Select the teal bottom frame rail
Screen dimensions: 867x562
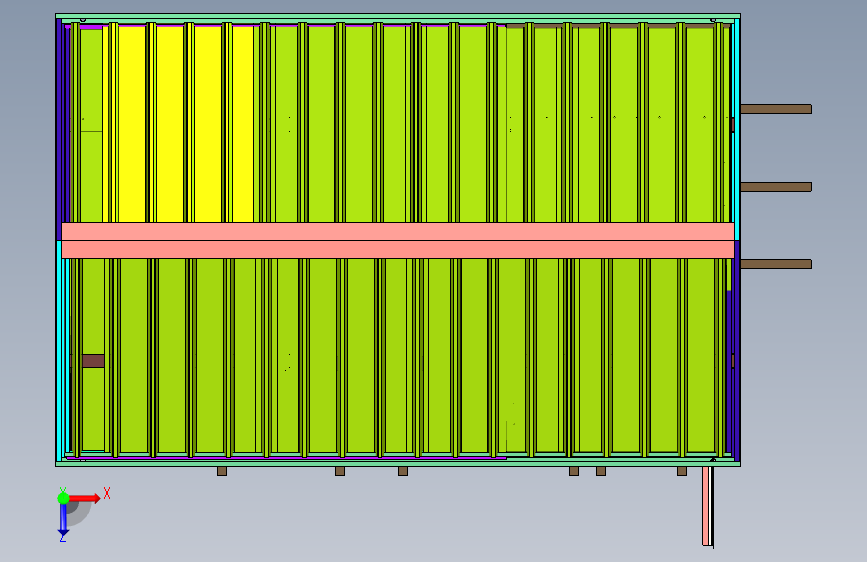(x=398, y=464)
